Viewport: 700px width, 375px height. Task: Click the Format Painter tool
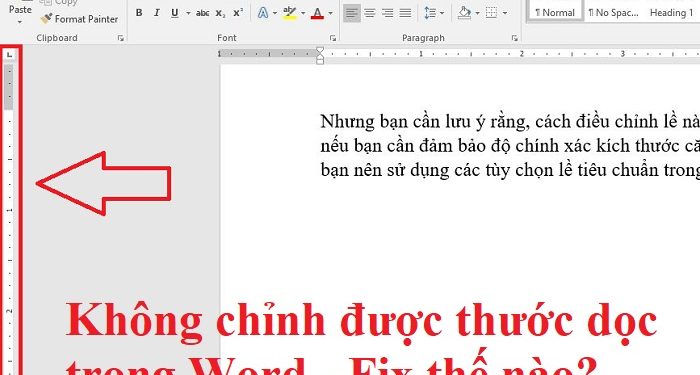click(79, 19)
